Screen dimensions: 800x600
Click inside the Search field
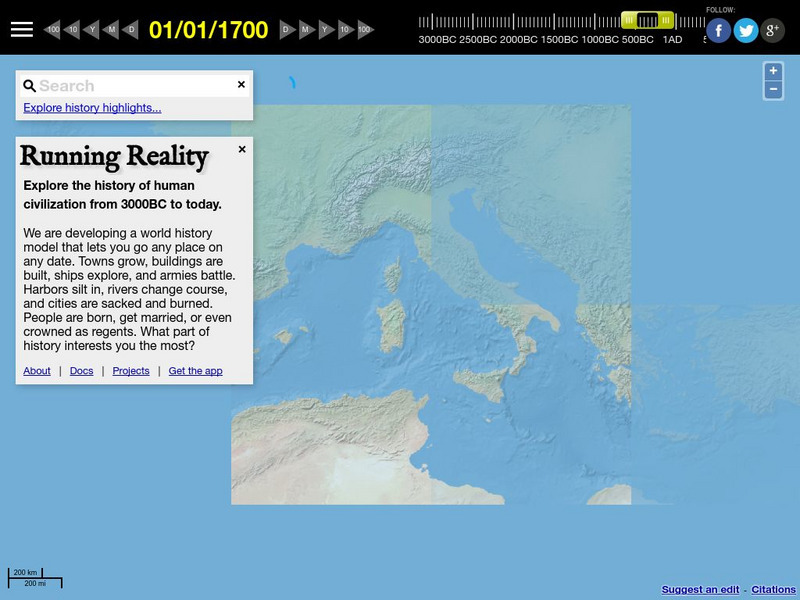coord(130,85)
